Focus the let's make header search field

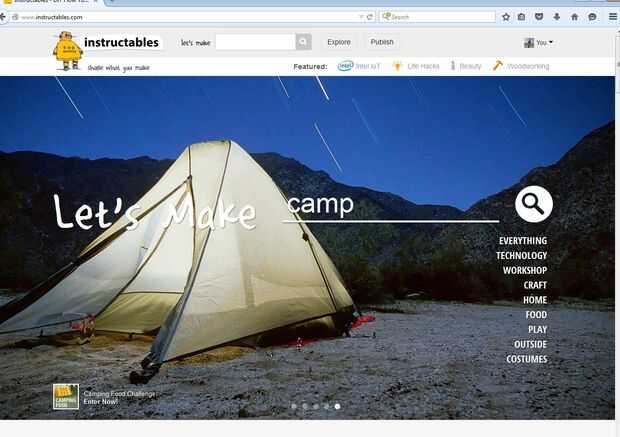255,42
